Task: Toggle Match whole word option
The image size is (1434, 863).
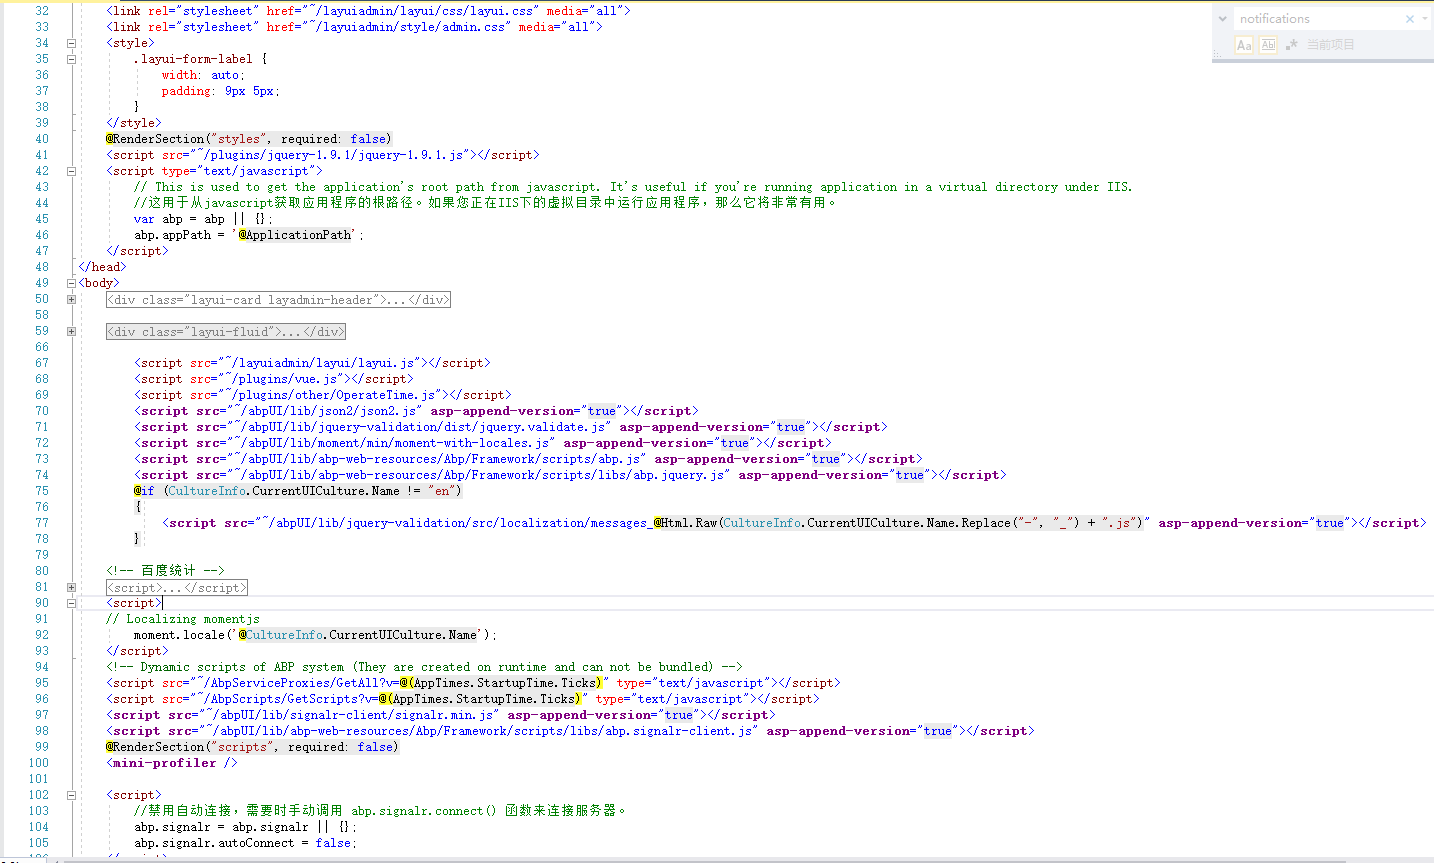Action: tap(1268, 45)
